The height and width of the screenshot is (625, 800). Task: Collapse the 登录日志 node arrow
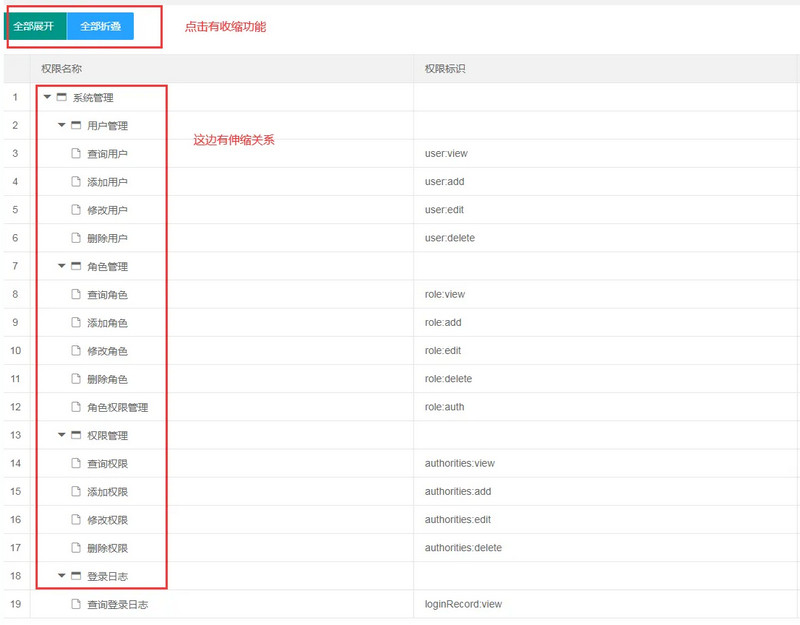point(62,576)
